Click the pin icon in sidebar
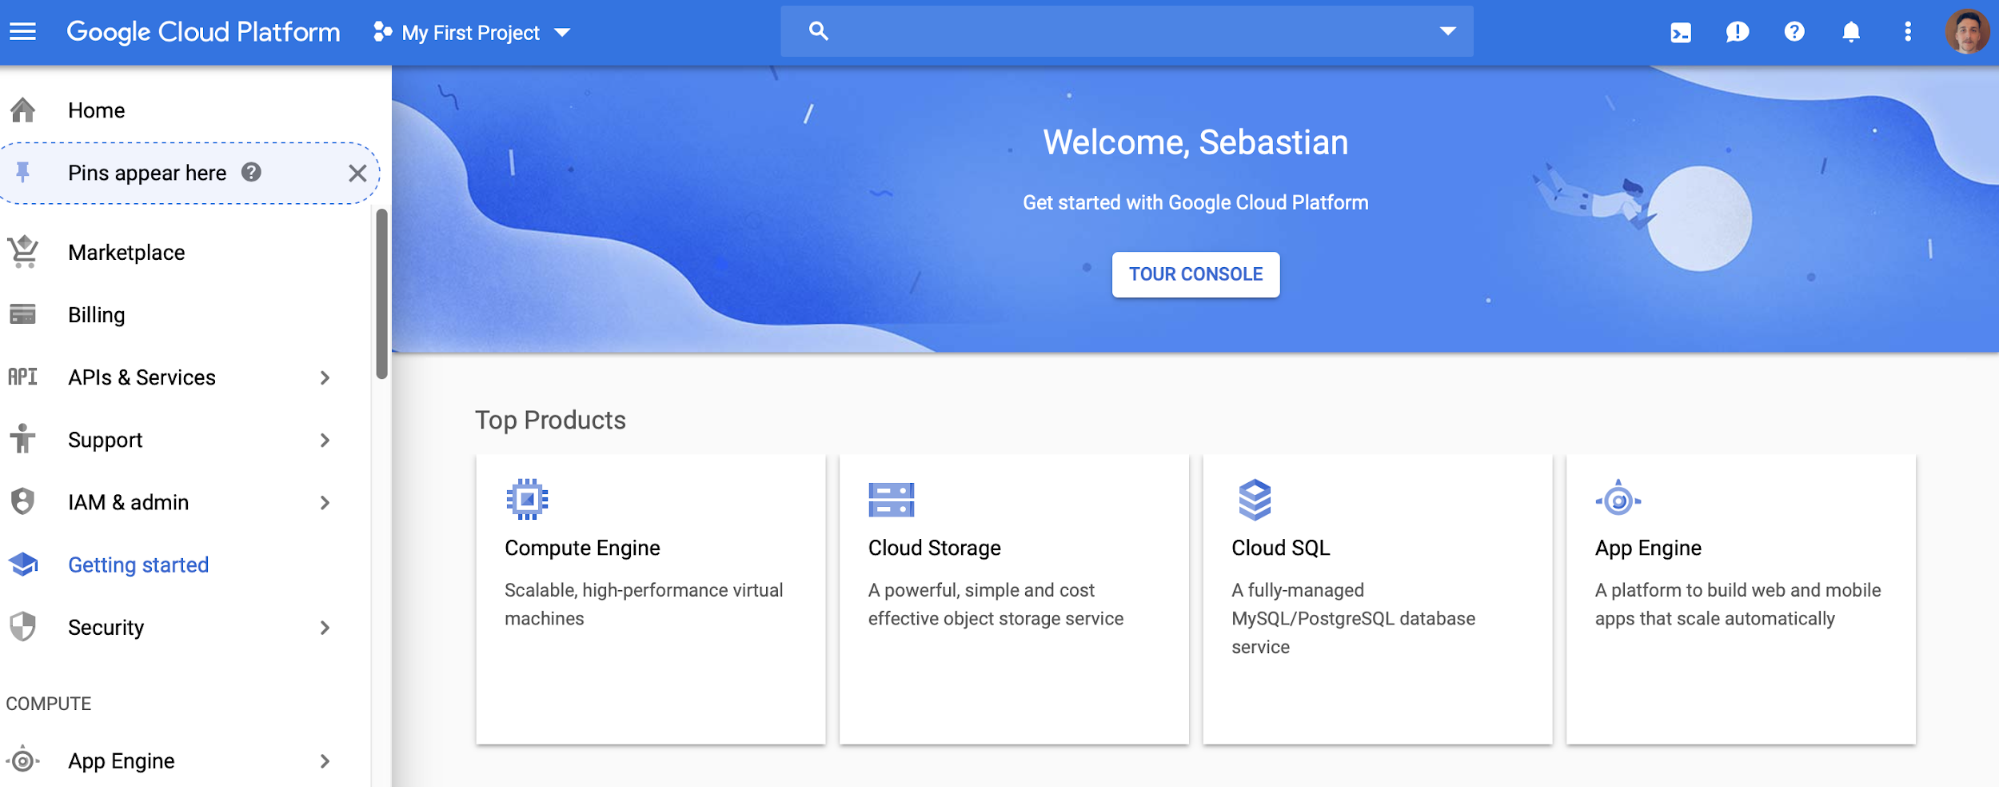The image size is (1999, 787). (x=23, y=173)
